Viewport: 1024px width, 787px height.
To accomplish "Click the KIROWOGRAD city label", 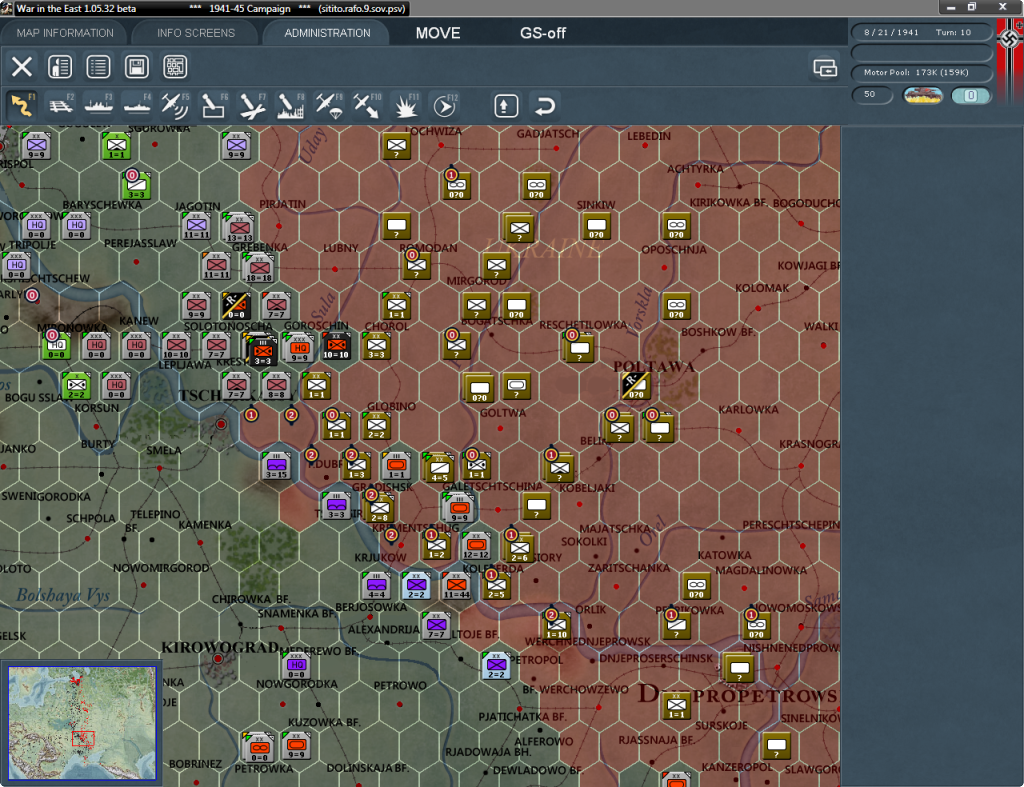I will click(220, 648).
